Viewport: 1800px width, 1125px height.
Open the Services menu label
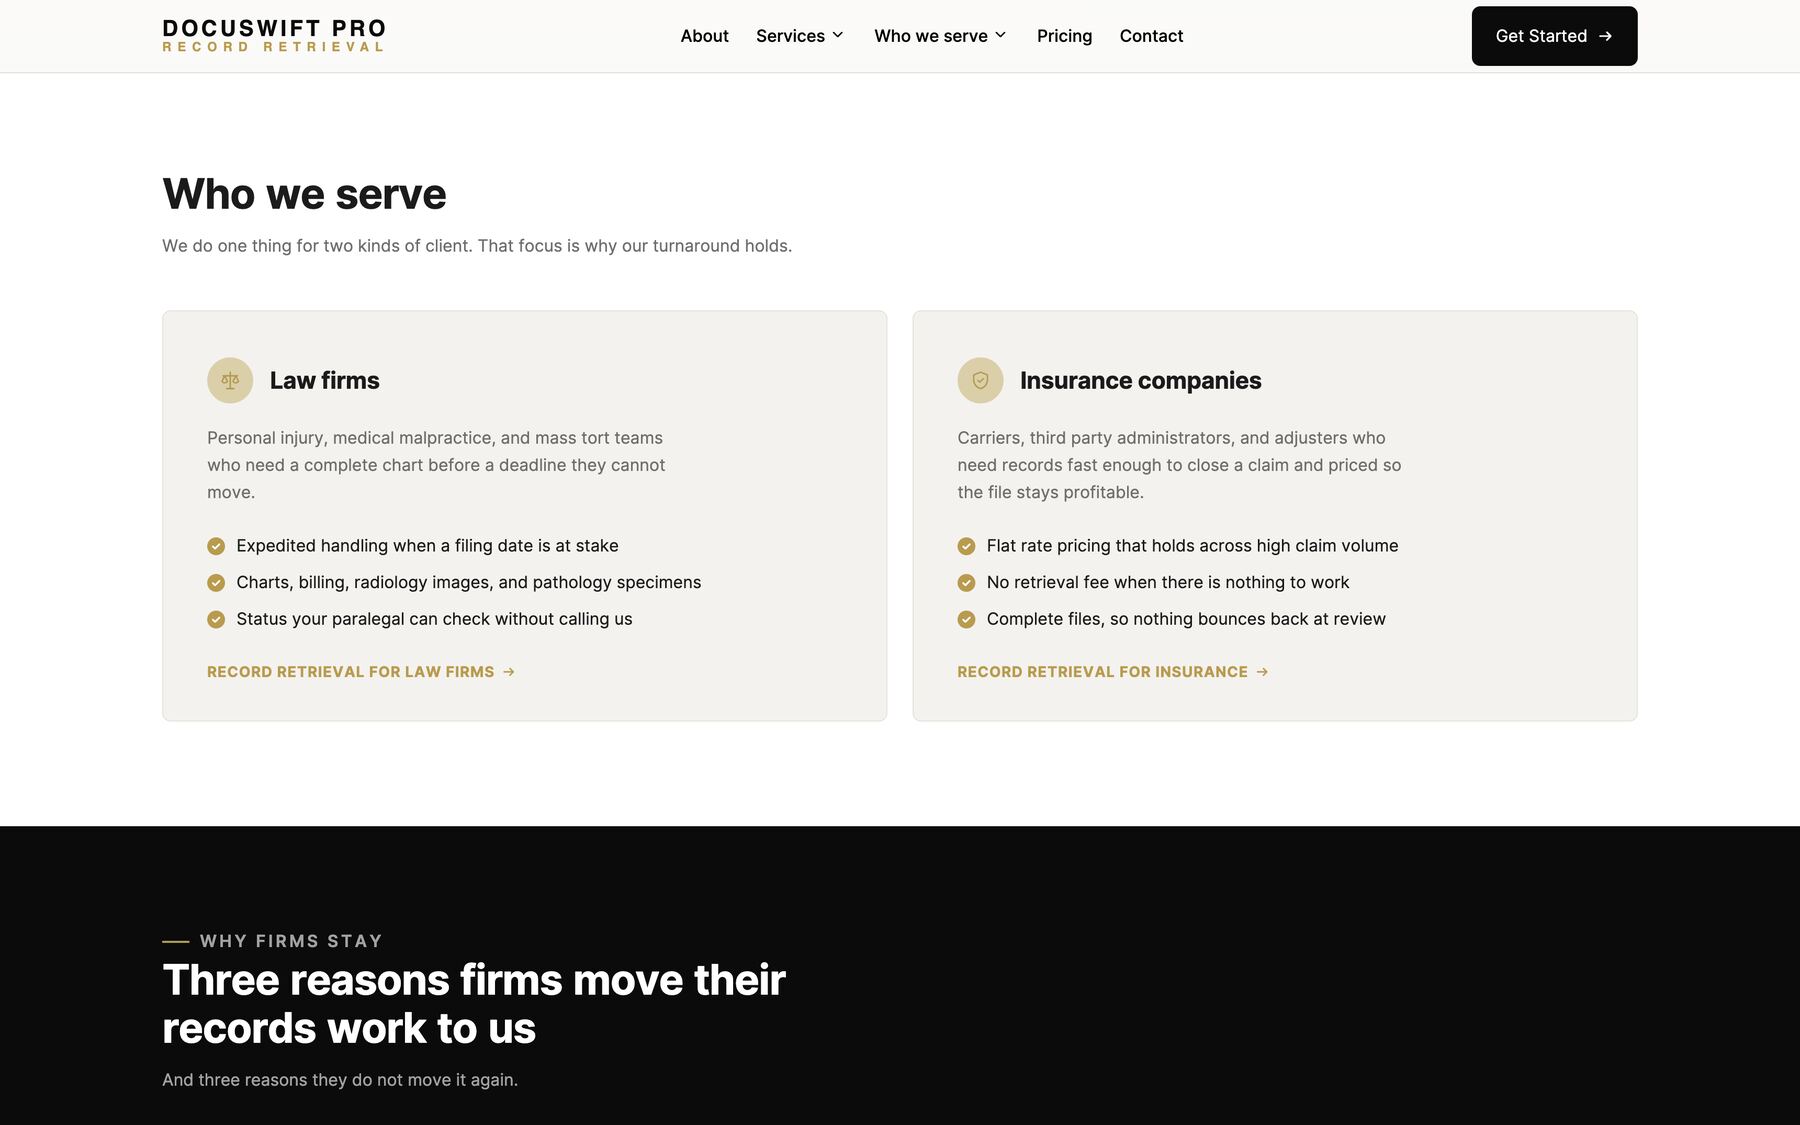pyautogui.click(x=790, y=36)
